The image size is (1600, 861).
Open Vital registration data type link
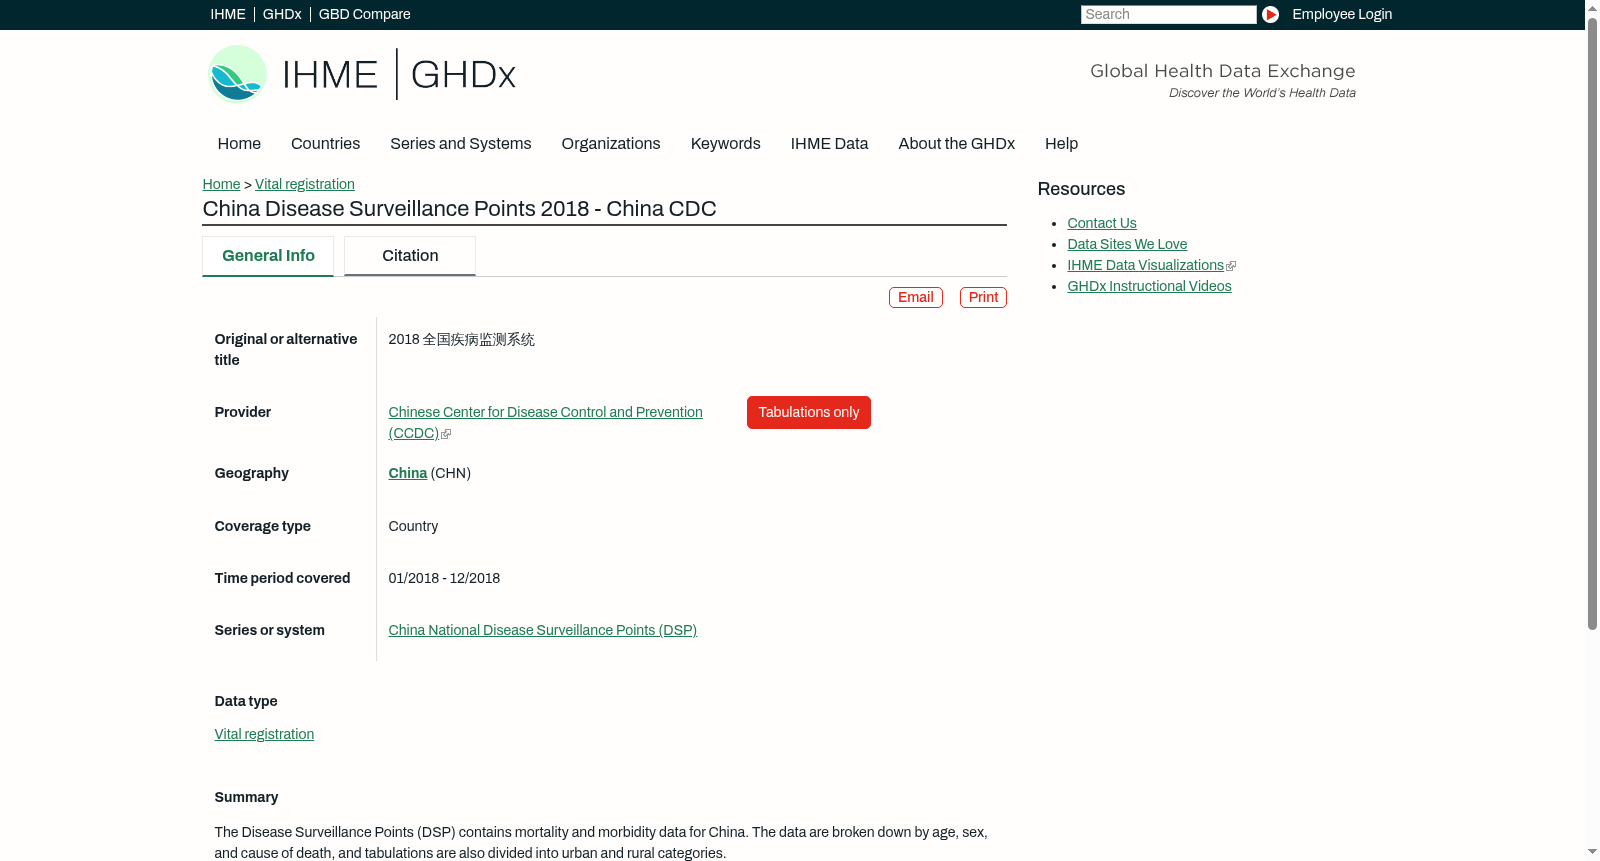coord(264,735)
